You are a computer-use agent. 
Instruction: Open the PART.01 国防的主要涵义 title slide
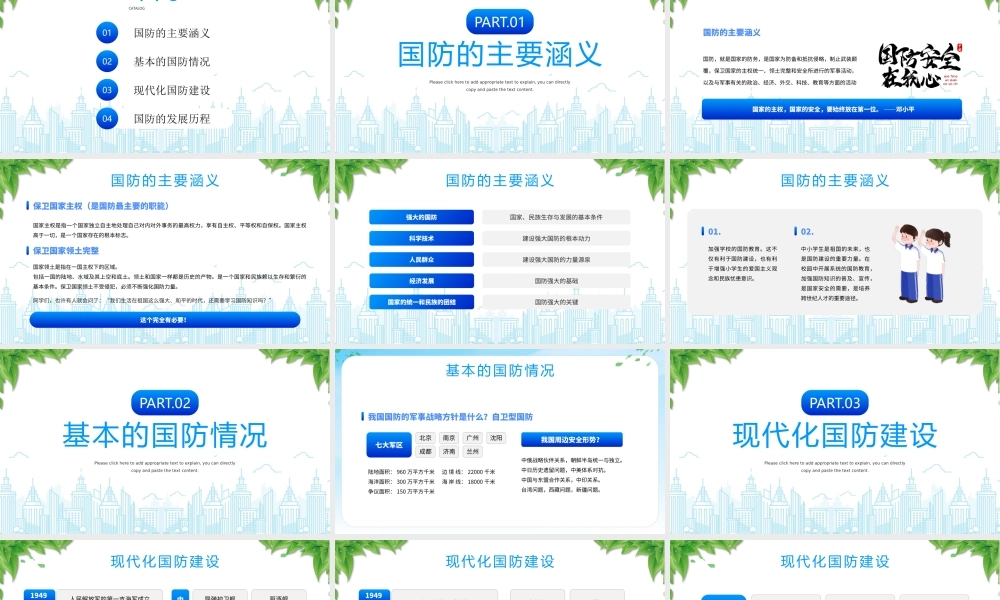(x=499, y=77)
